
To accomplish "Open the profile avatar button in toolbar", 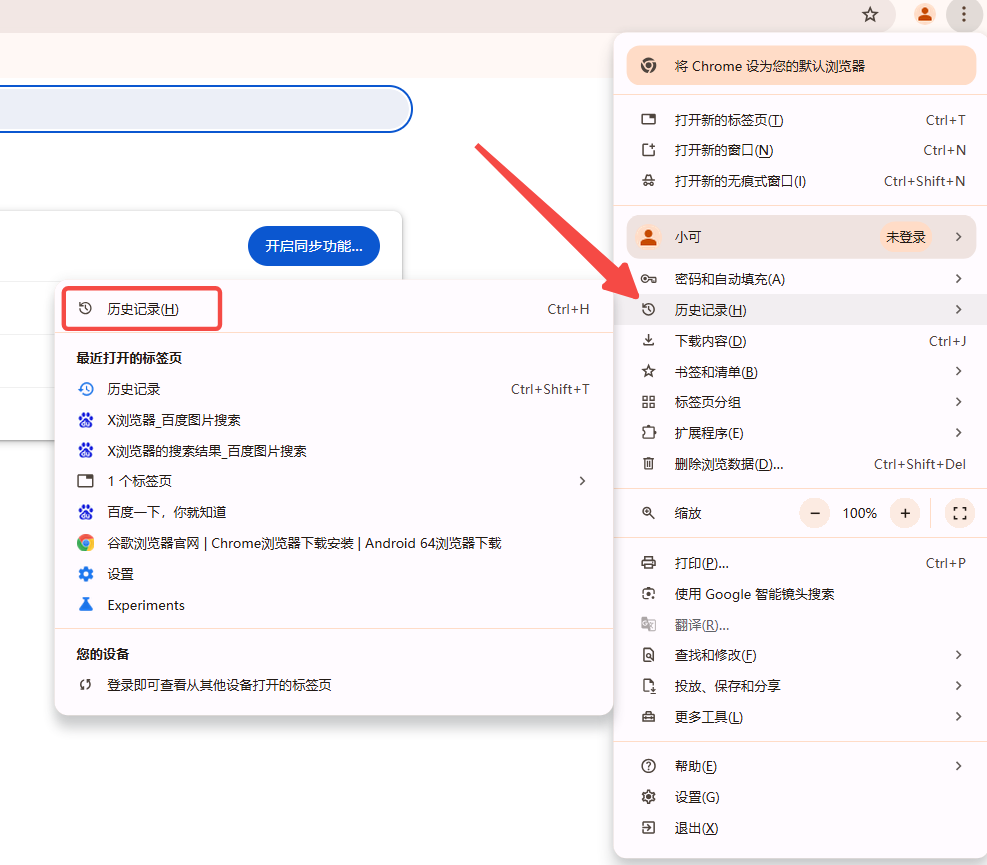I will click(x=924, y=14).
